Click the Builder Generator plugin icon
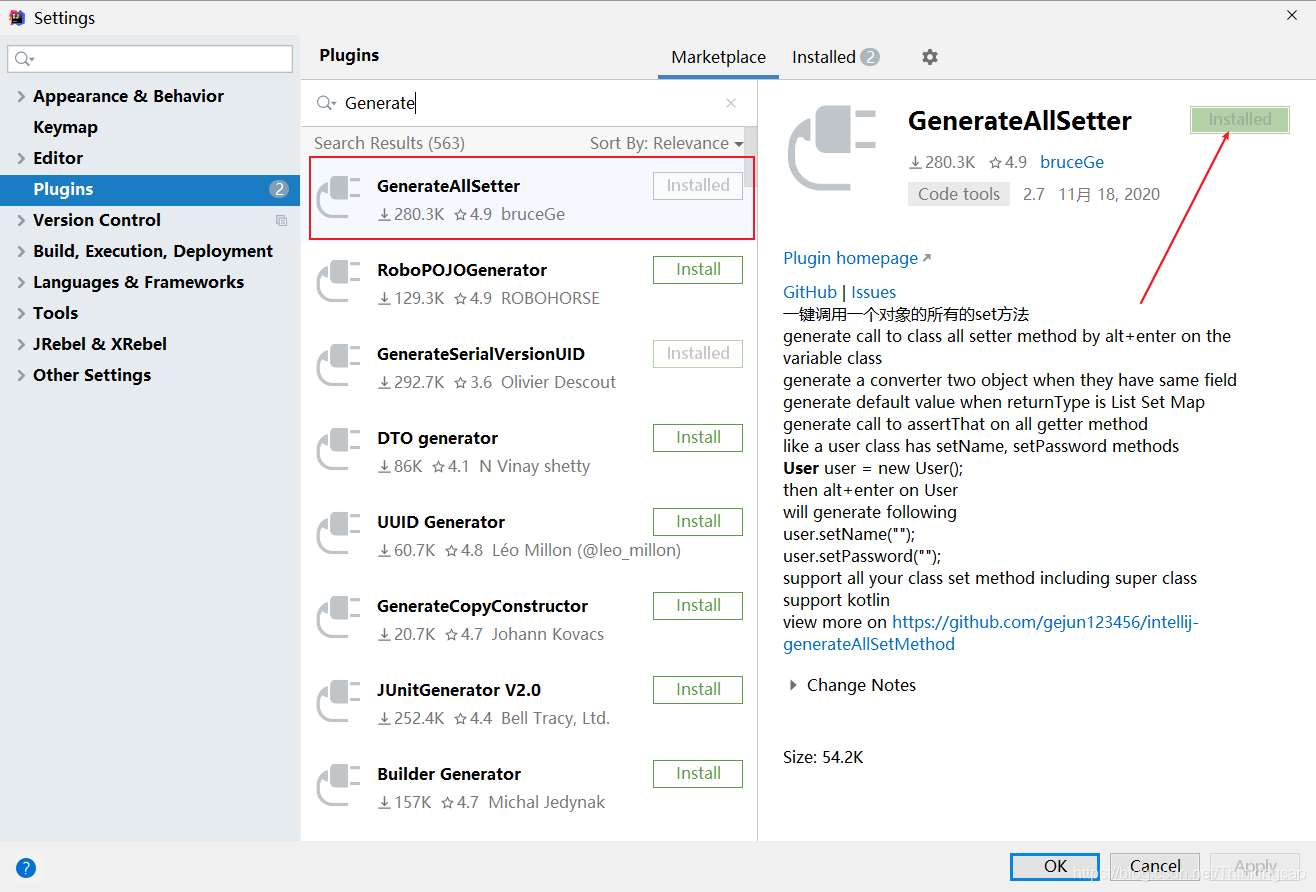Image resolution: width=1316 pixels, height=892 pixels. click(x=338, y=786)
